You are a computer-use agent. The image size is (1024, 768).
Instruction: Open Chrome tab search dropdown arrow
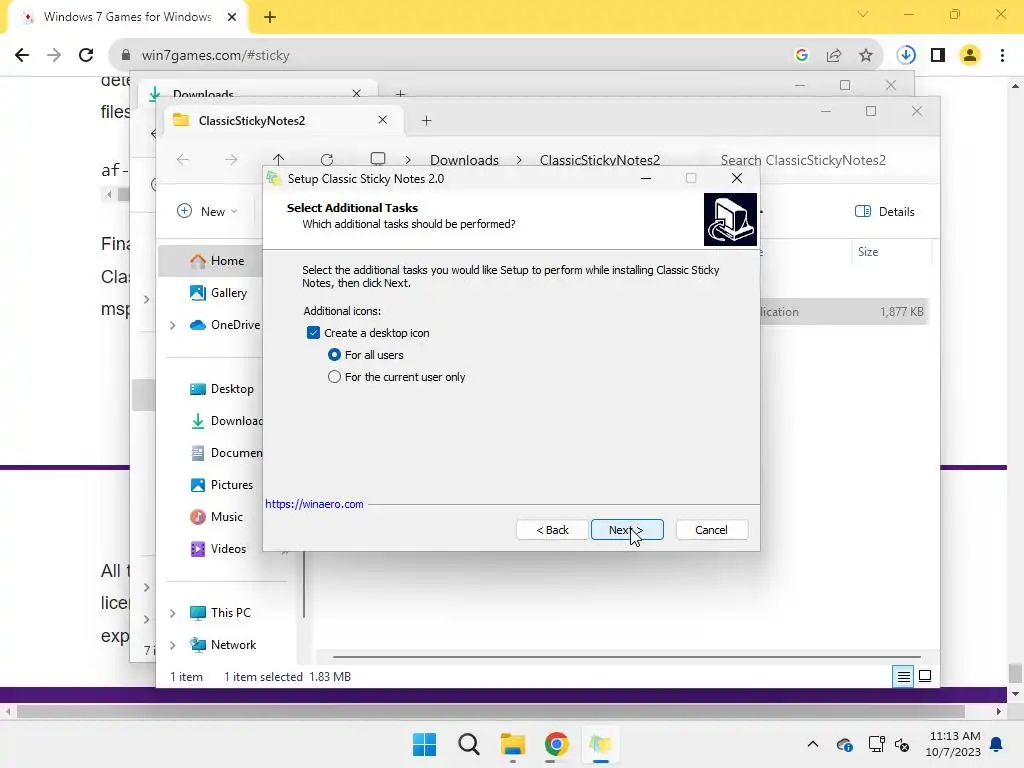[x=863, y=14]
